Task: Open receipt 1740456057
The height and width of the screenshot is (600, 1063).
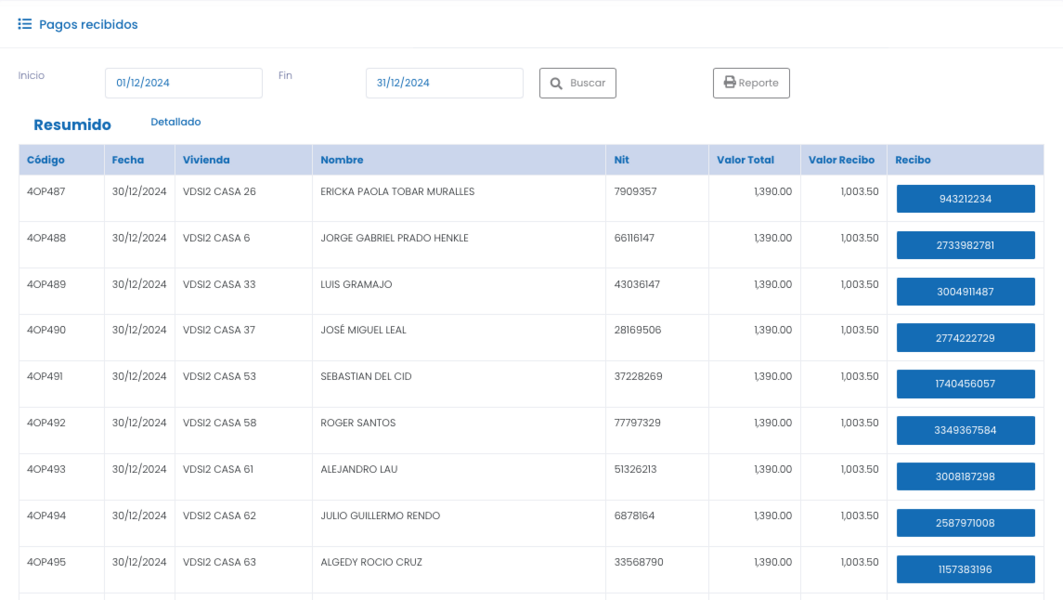Action: tap(965, 384)
